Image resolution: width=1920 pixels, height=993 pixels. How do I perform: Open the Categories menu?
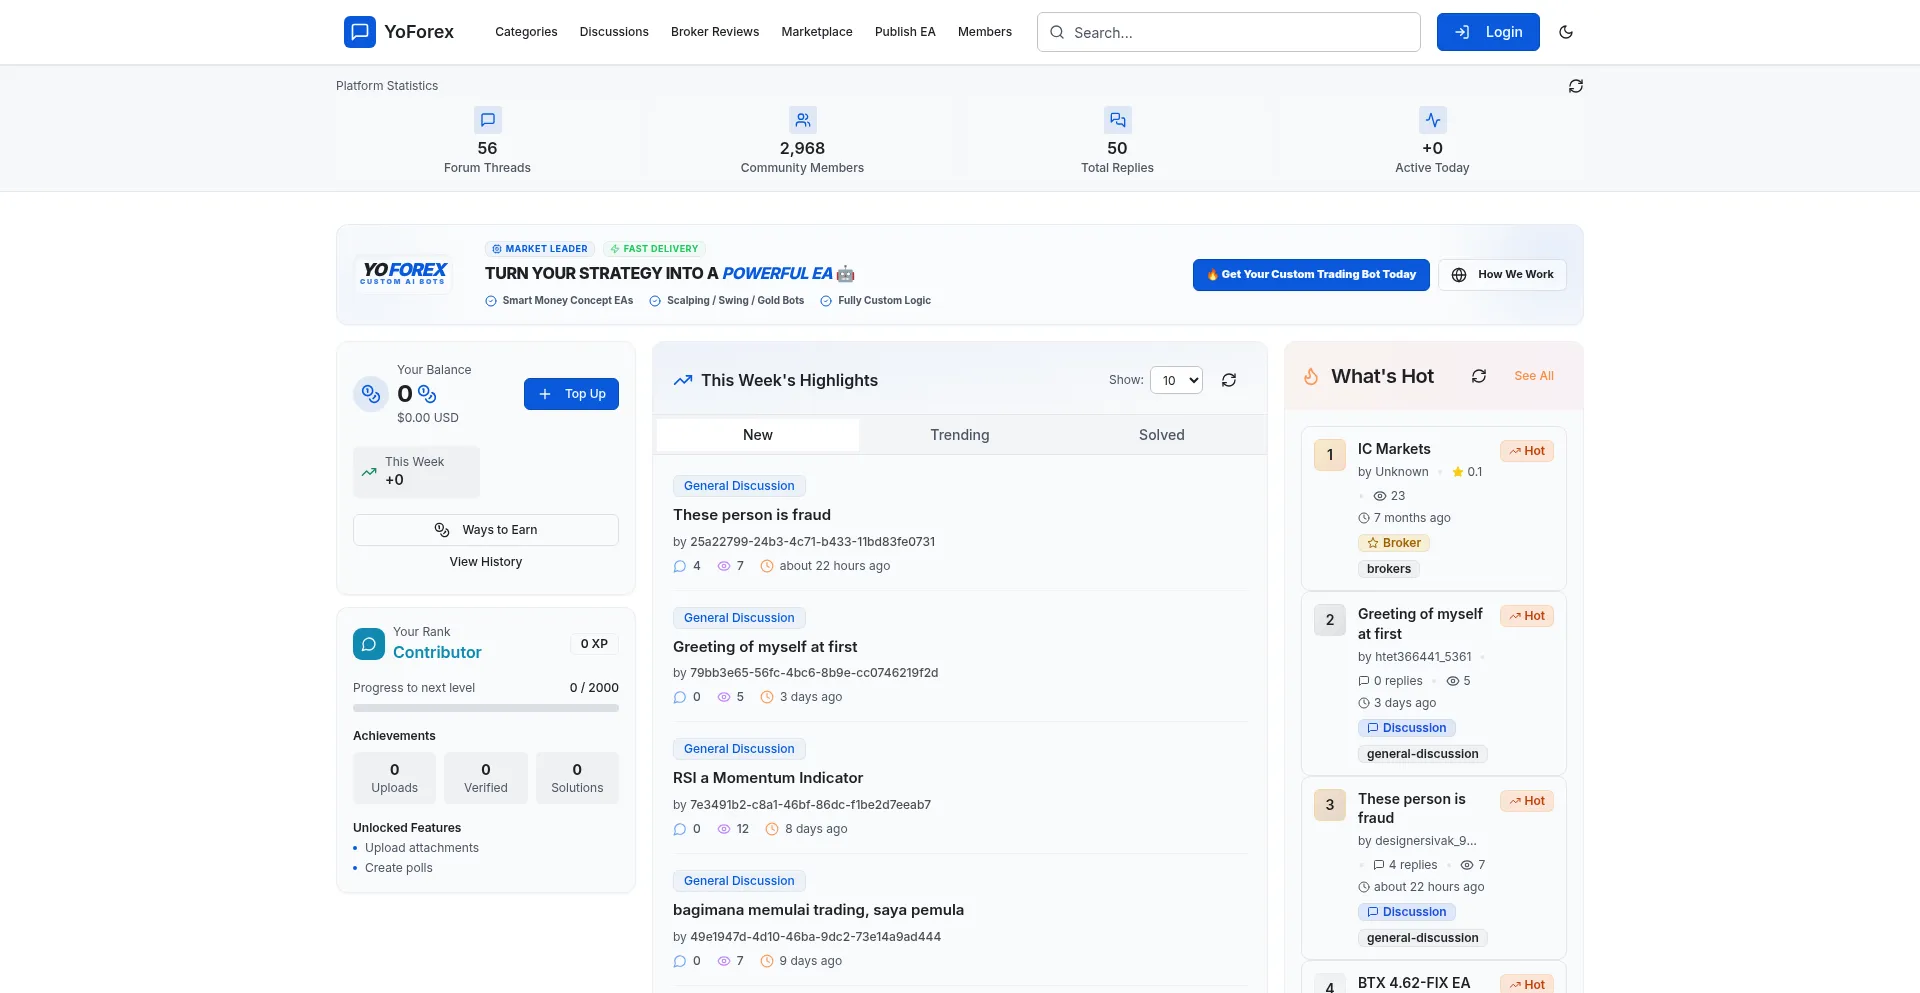pos(526,32)
